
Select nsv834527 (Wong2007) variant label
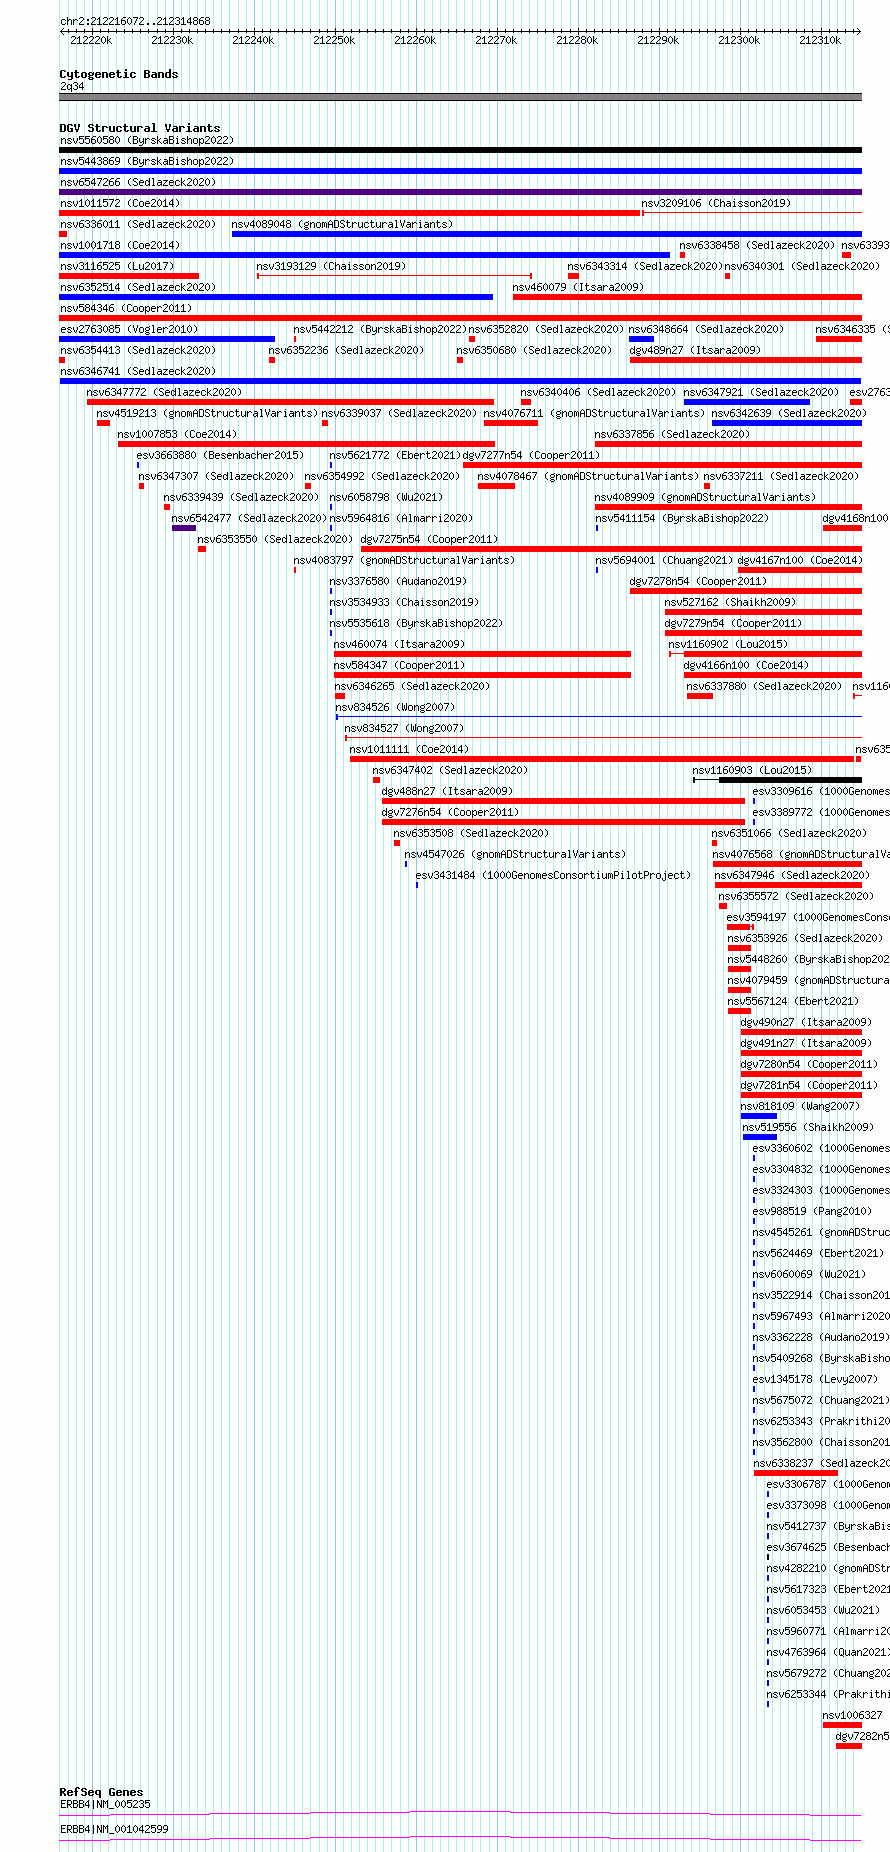[x=404, y=728]
